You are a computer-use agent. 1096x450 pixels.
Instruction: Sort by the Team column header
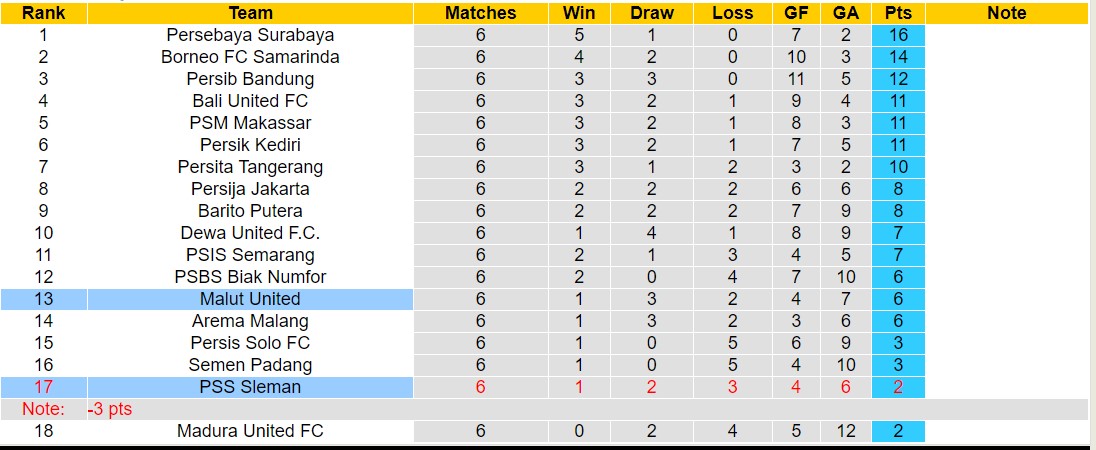click(x=250, y=13)
